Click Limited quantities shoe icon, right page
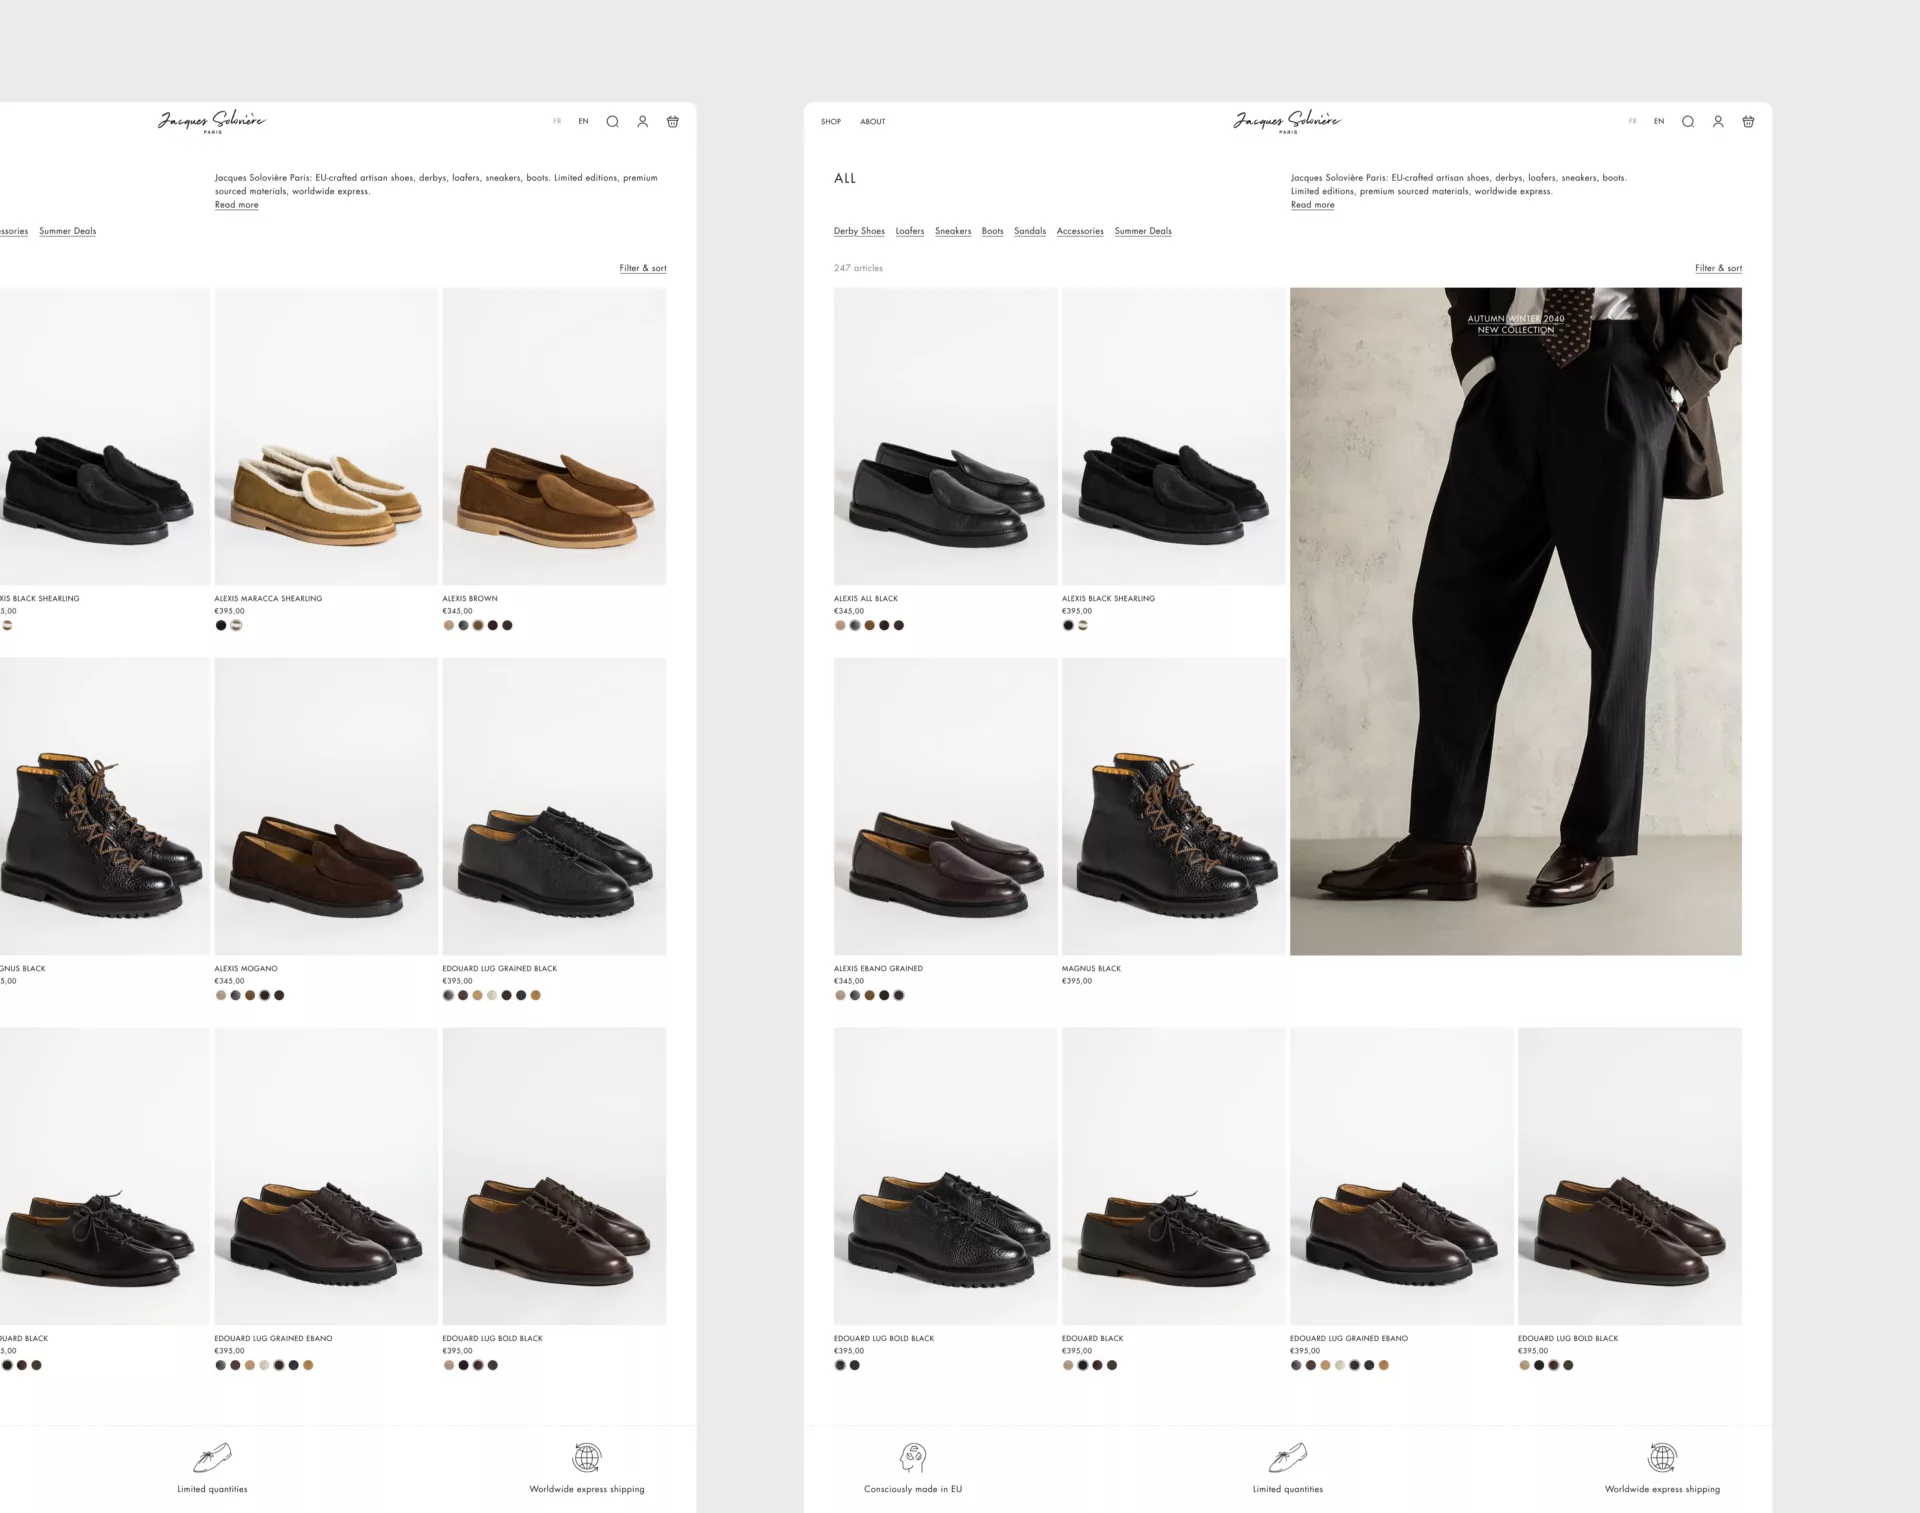The height and width of the screenshot is (1513, 1920). [x=1288, y=1457]
